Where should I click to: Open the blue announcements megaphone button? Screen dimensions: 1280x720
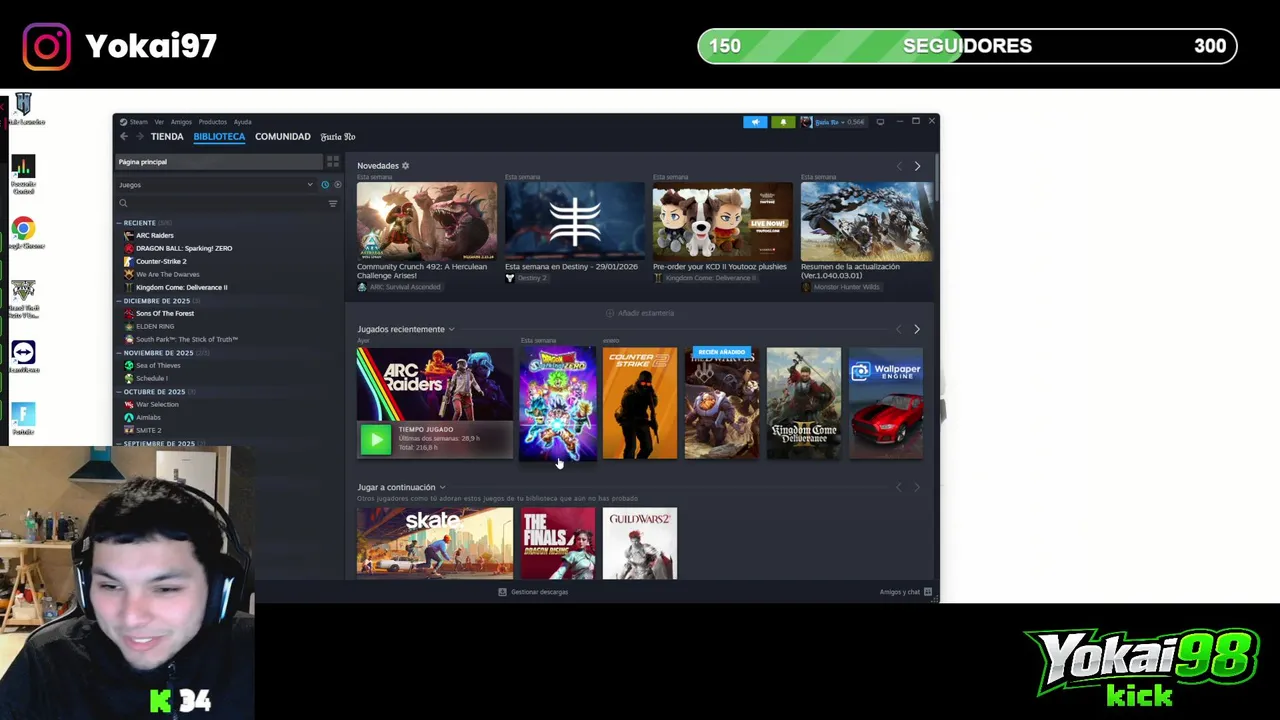(x=755, y=122)
